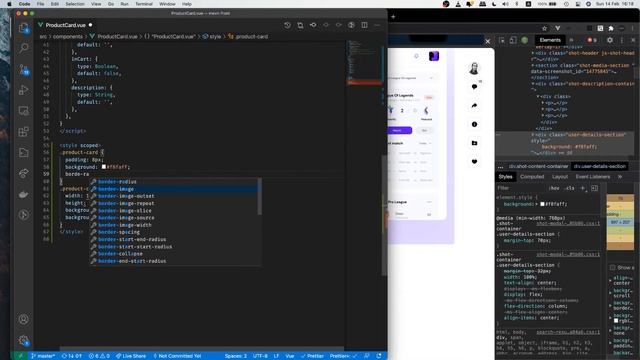Click Live Share in the status bar
Screen dimensions: 640x360
click(x=131, y=356)
